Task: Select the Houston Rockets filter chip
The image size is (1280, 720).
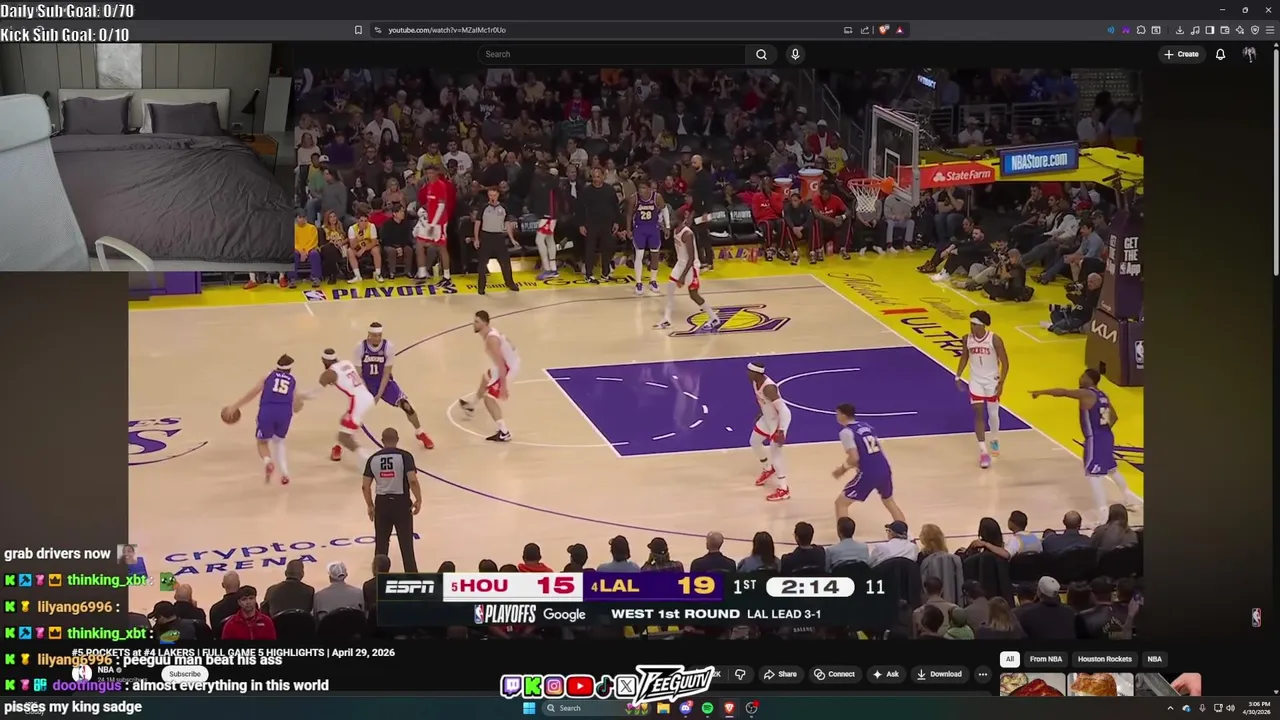Action: coord(1105,659)
